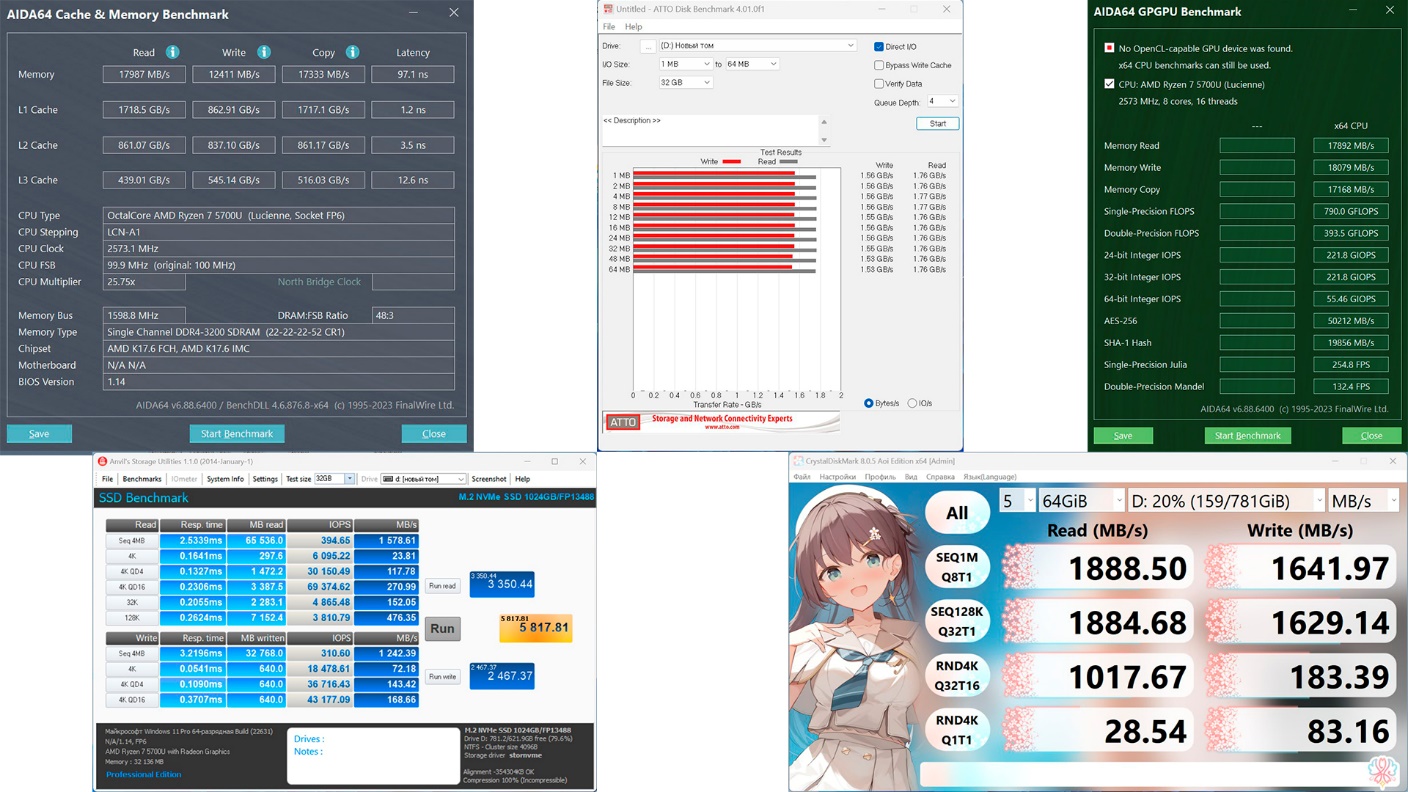1408x792 pixels.
Task: Select the Bytes/s radio button in ATTO
Action: (868, 404)
